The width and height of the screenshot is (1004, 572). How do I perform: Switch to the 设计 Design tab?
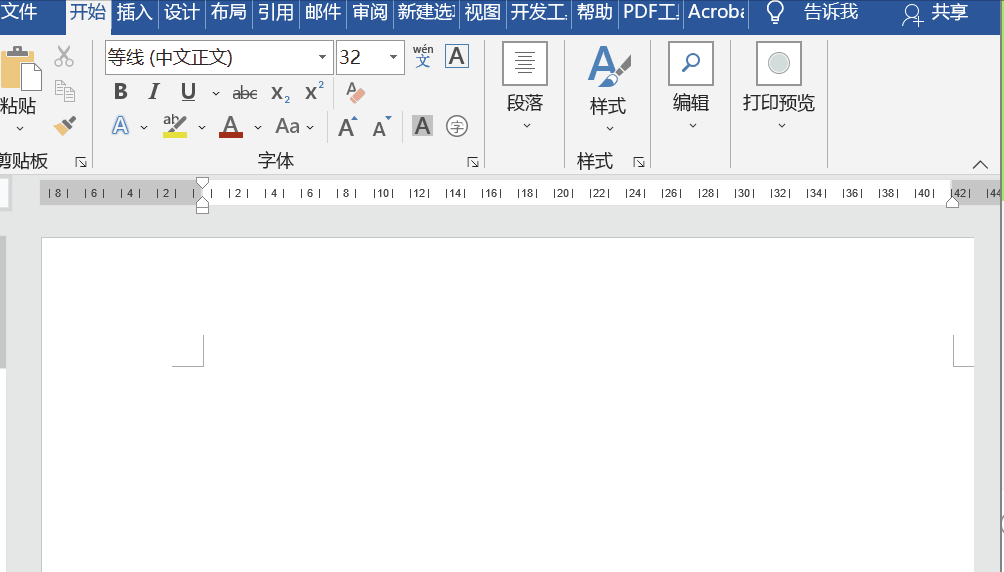[181, 12]
